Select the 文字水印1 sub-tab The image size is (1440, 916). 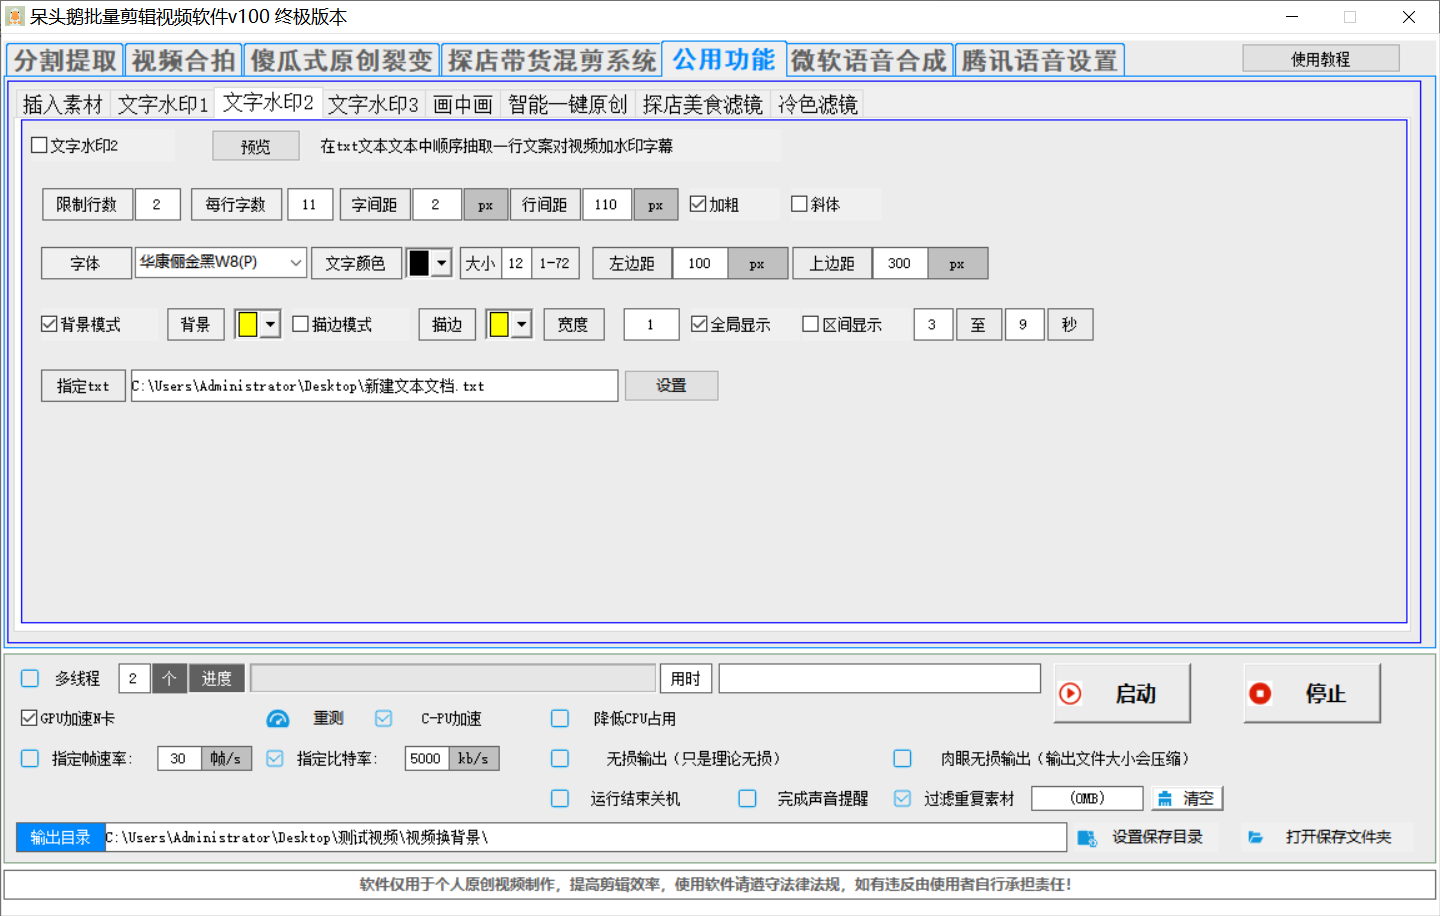coord(163,105)
